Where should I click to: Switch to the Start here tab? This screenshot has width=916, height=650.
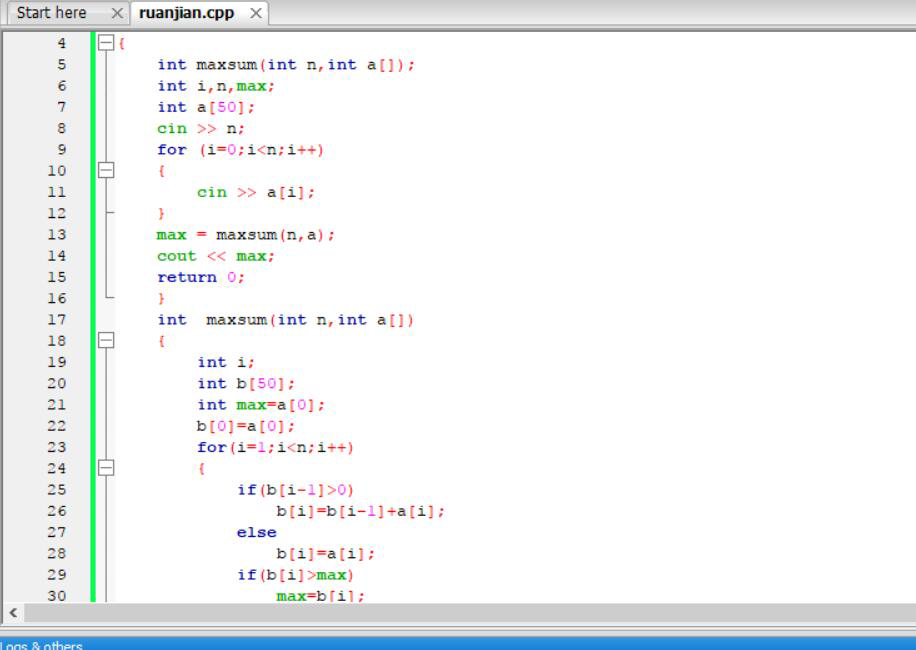51,13
